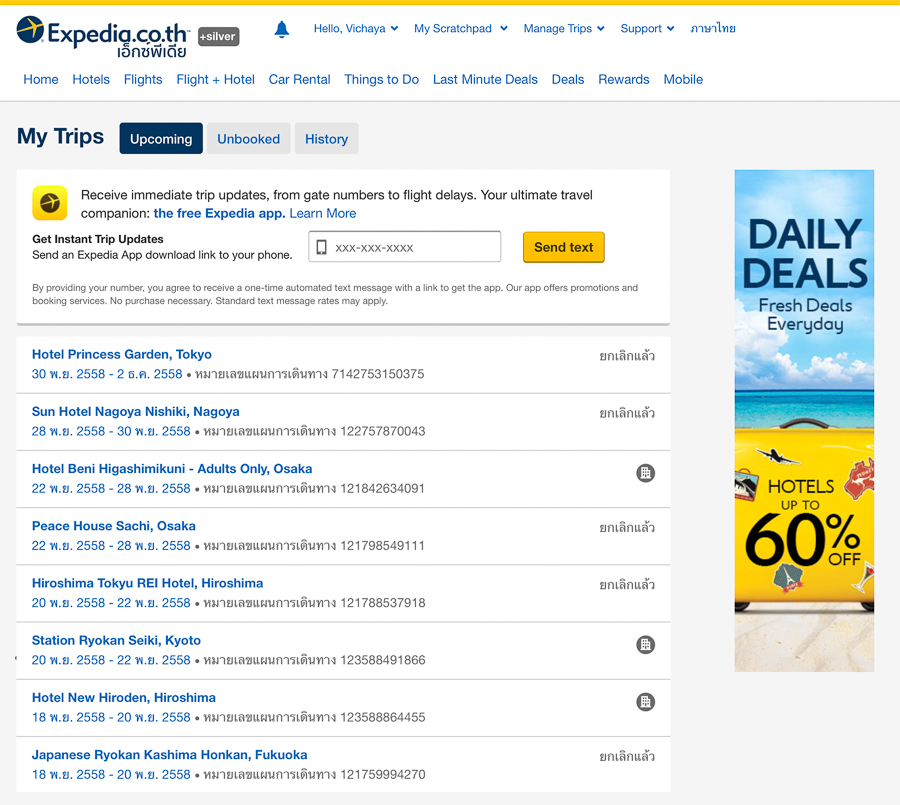This screenshot has height=805, width=900.
Task: Open Station Ryokan Seiki, Kyoto trip
Action: [x=117, y=640]
